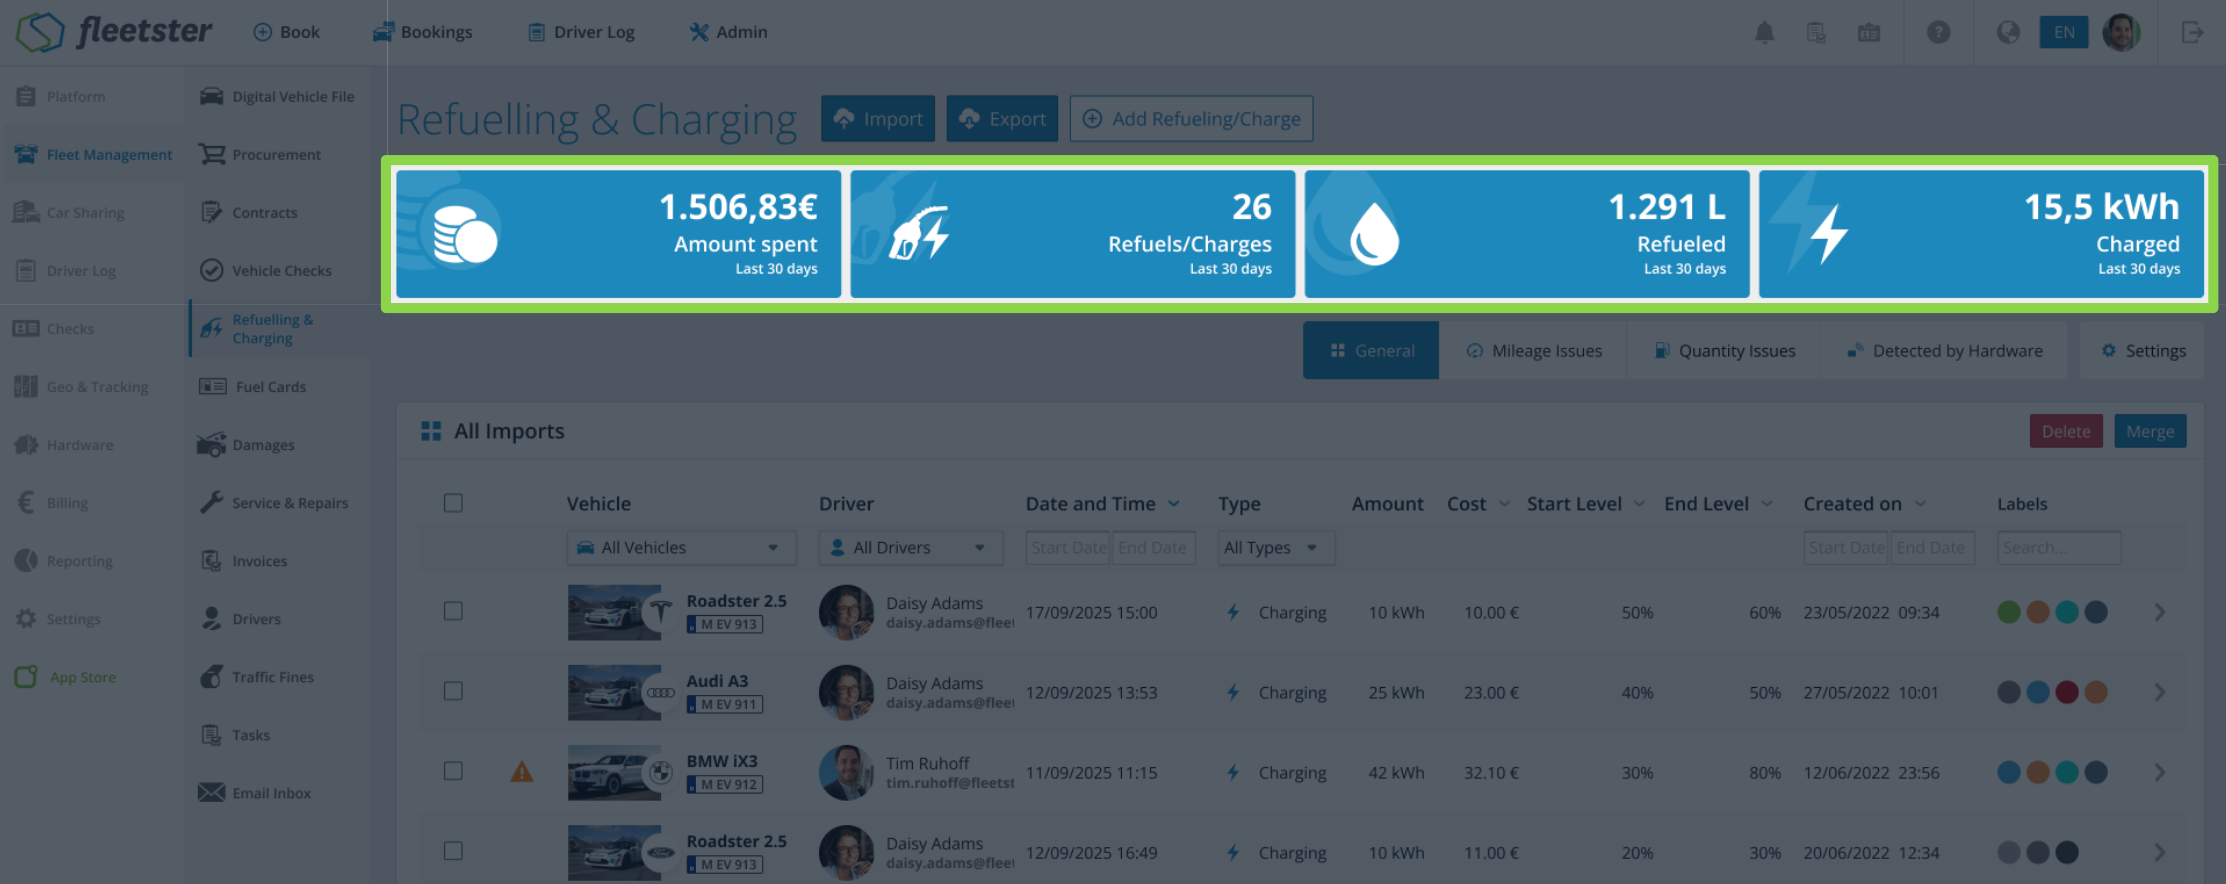Go to Procurement in the sidebar
Image resolution: width=2226 pixels, height=884 pixels.
tap(260, 155)
